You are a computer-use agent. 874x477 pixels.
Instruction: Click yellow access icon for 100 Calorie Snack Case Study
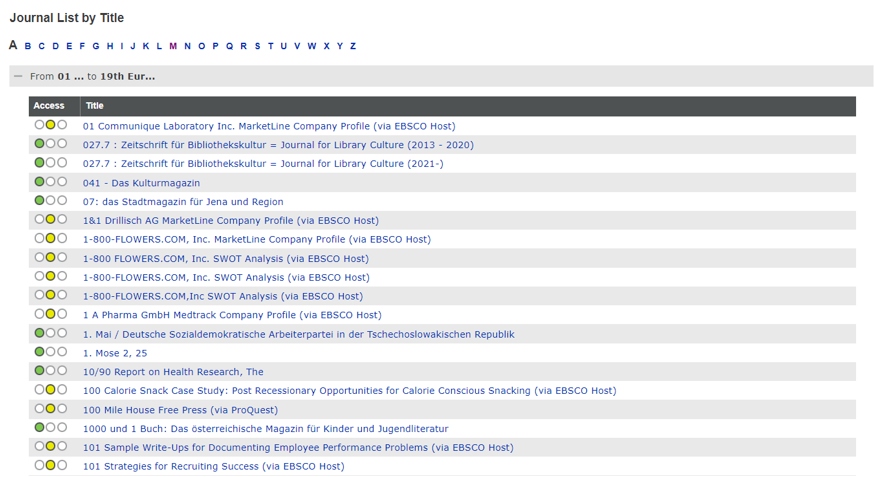click(50, 390)
